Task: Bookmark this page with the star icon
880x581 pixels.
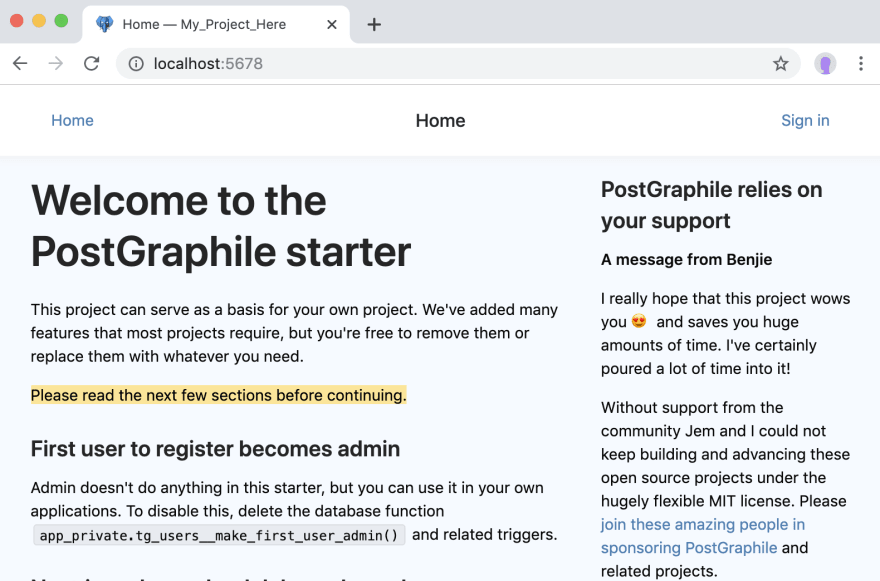Action: coord(780,63)
